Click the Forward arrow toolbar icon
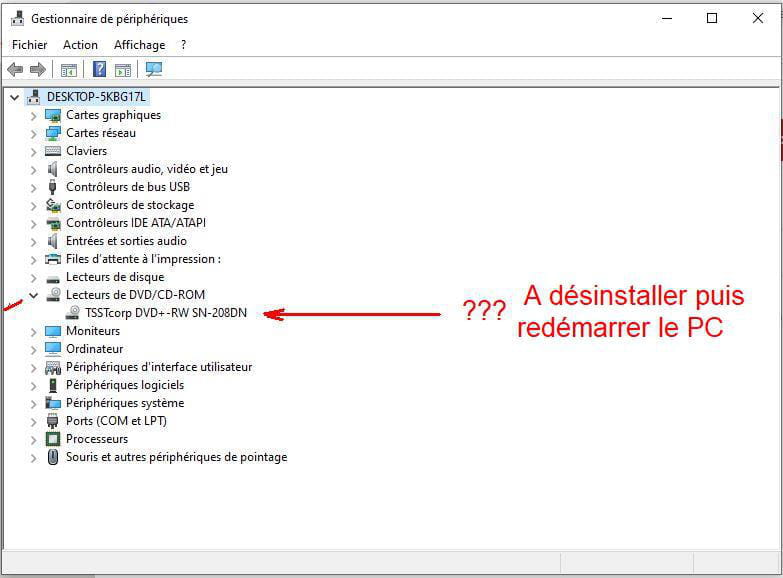The height and width of the screenshot is (578, 783). click(37, 69)
